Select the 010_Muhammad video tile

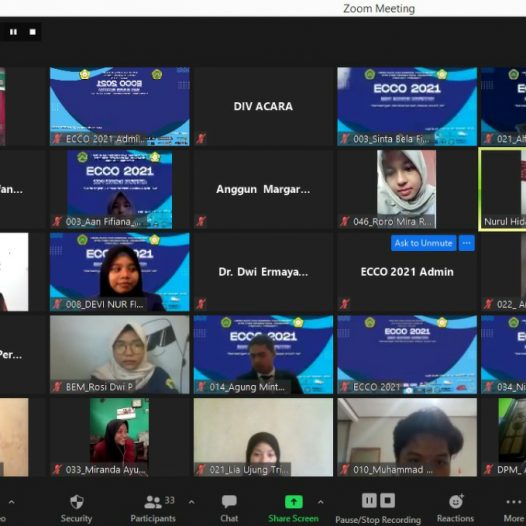tap(407, 437)
